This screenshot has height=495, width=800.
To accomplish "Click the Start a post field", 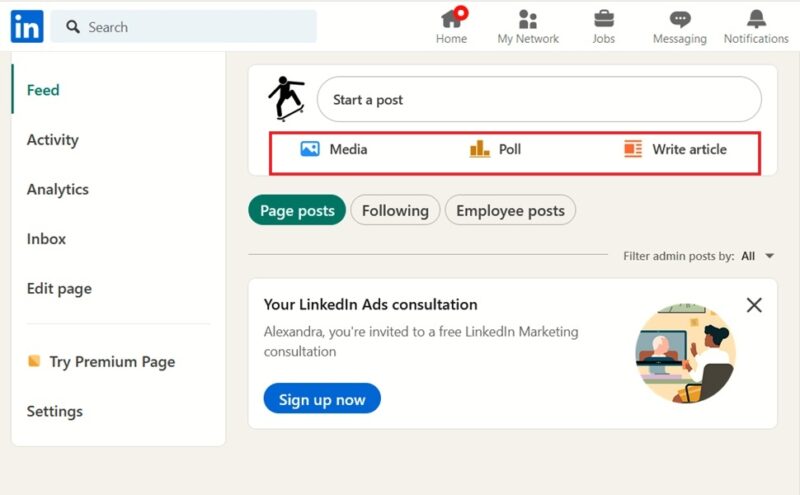I will click(x=539, y=99).
